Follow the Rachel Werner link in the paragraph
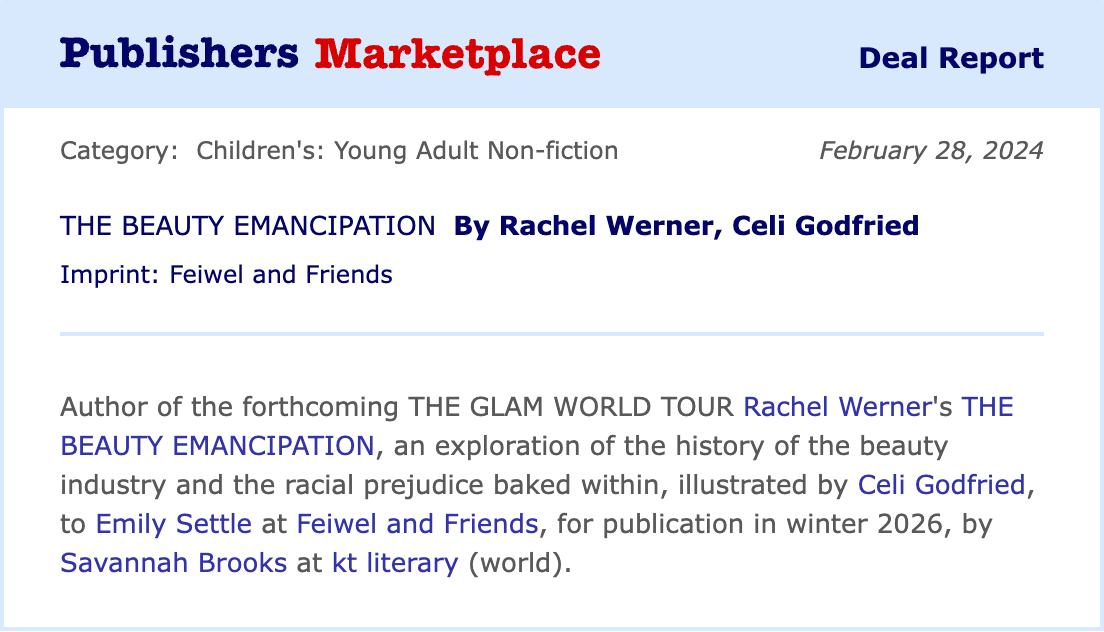 [838, 407]
